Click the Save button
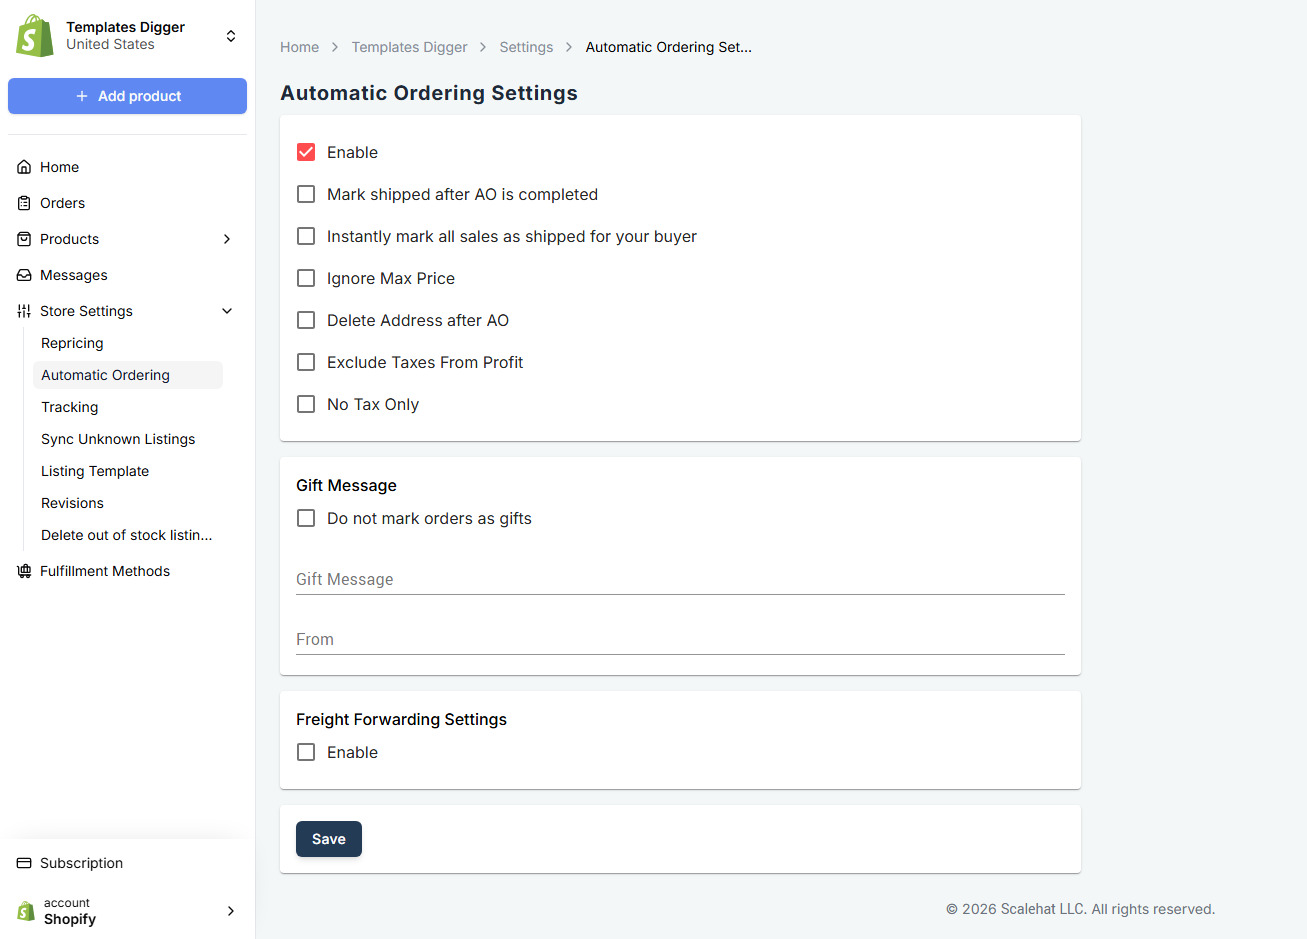 click(x=329, y=839)
